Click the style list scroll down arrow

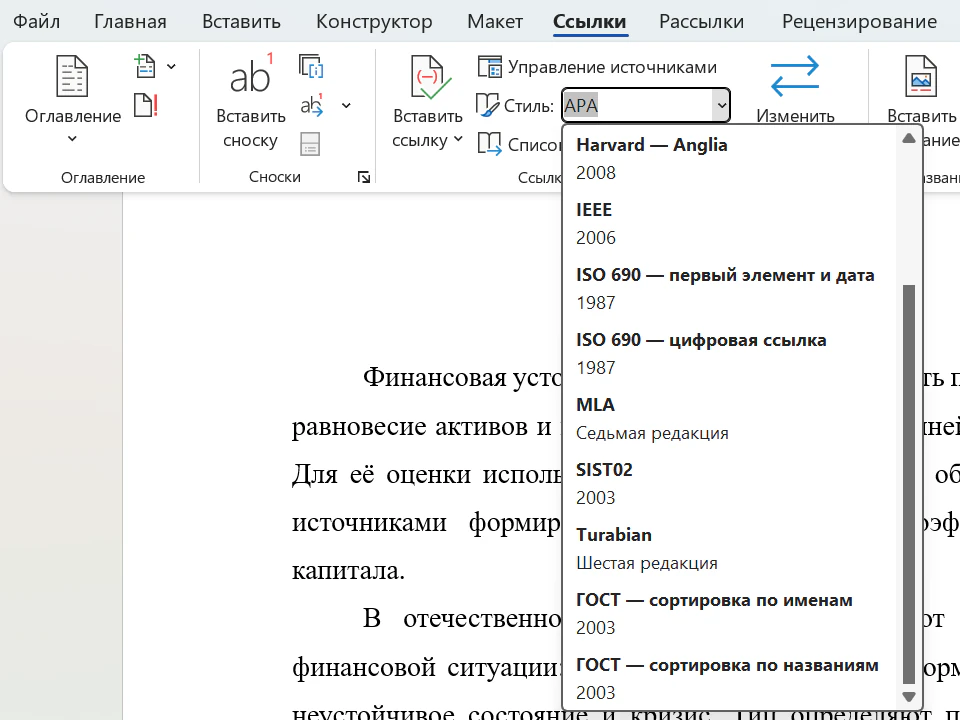pos(909,697)
